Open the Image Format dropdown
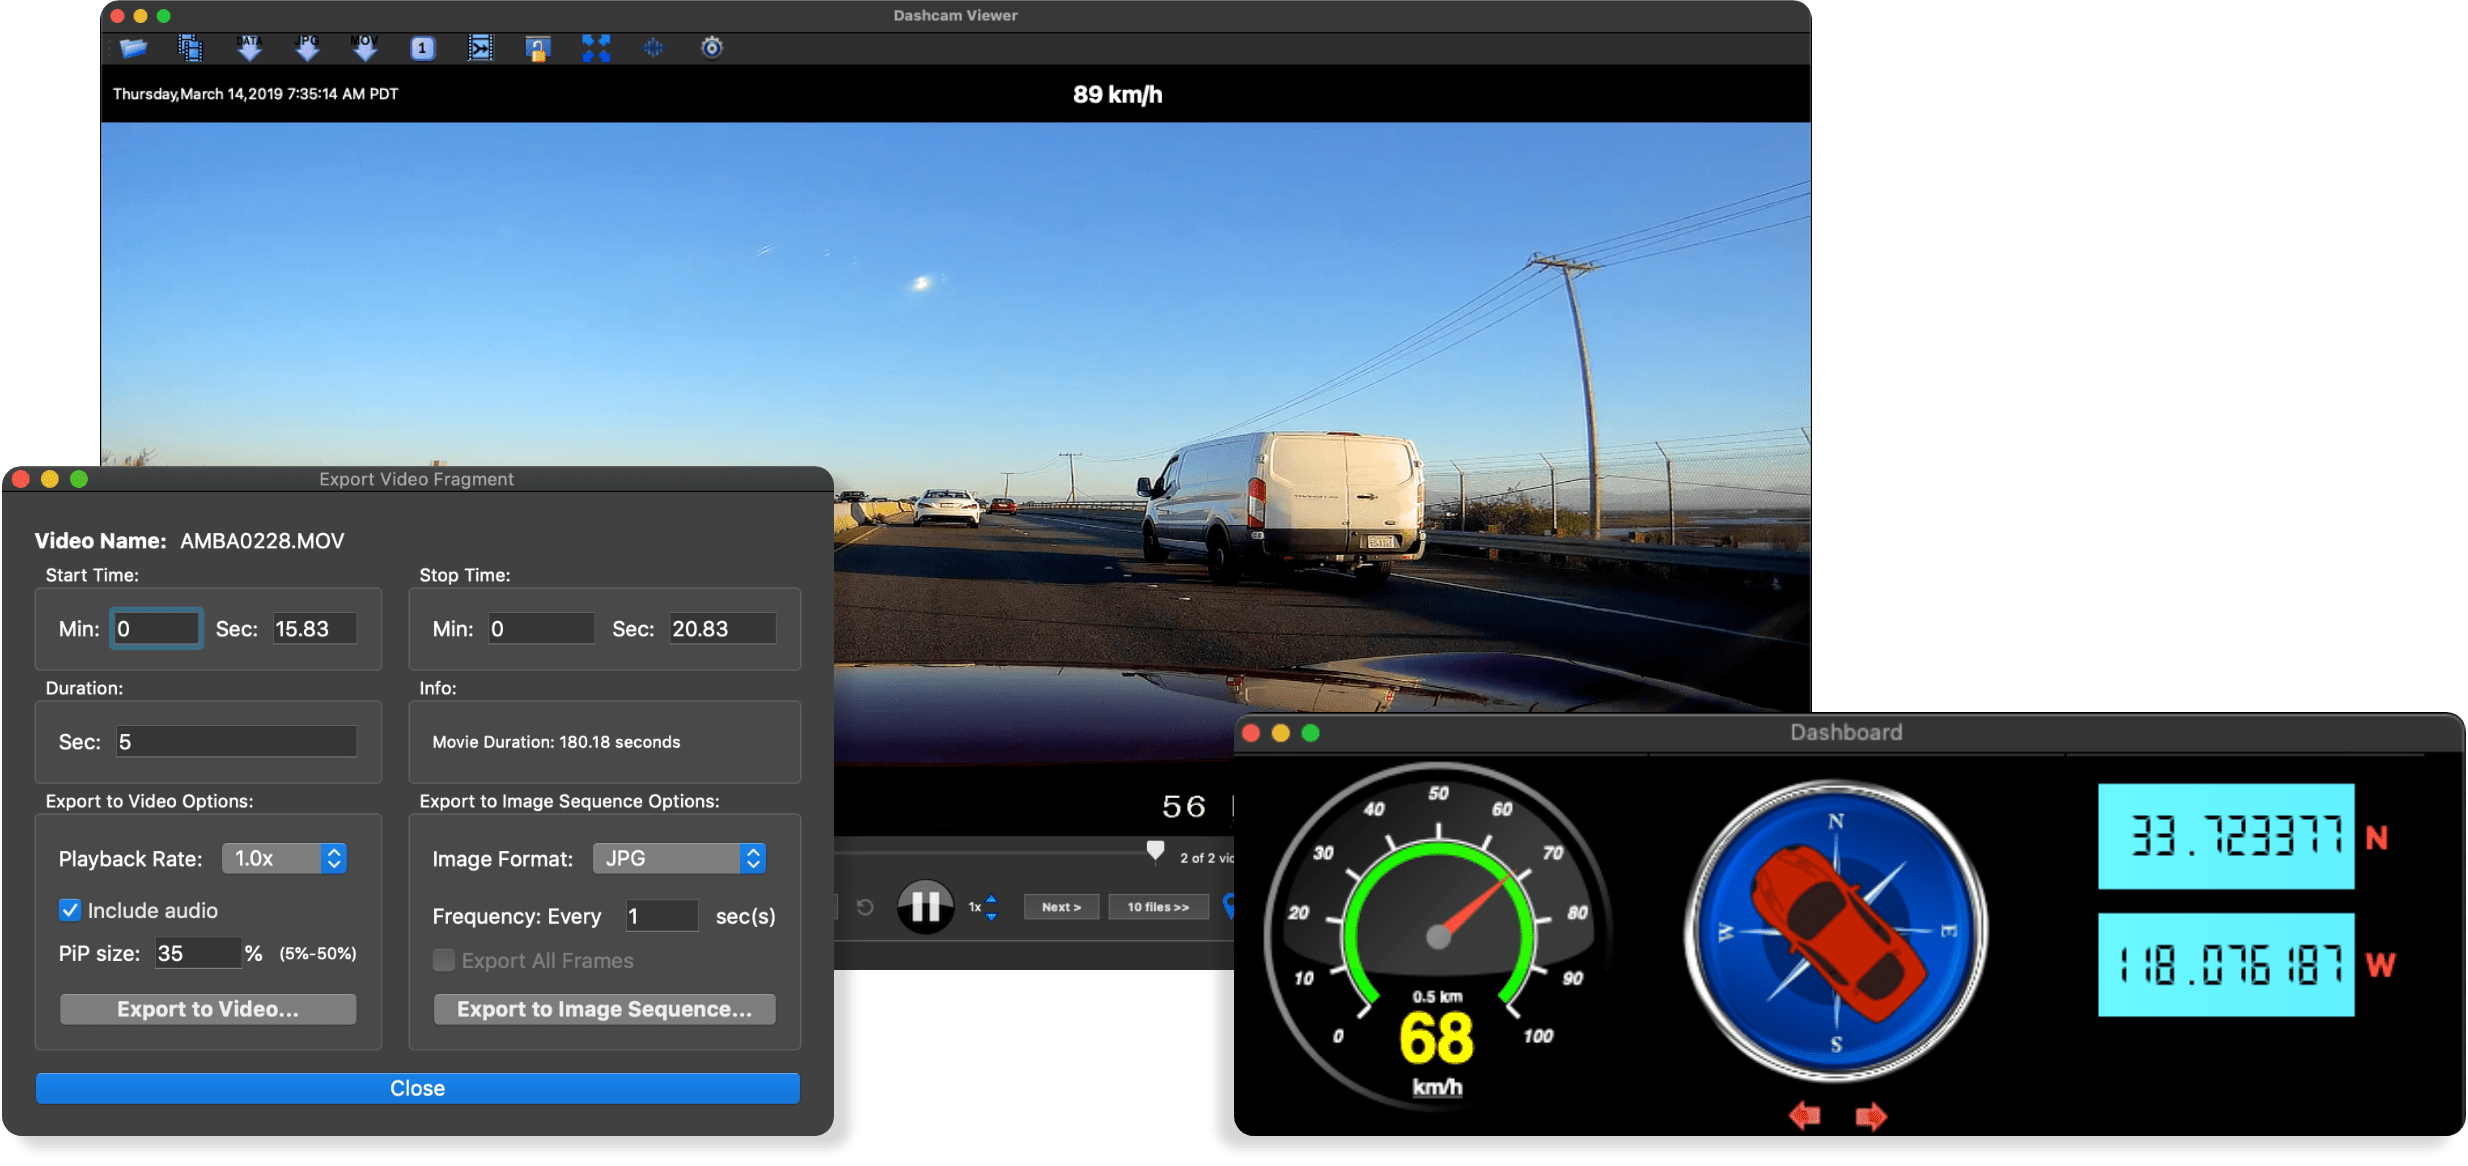This screenshot has width=2468, height=1166. click(x=679, y=858)
